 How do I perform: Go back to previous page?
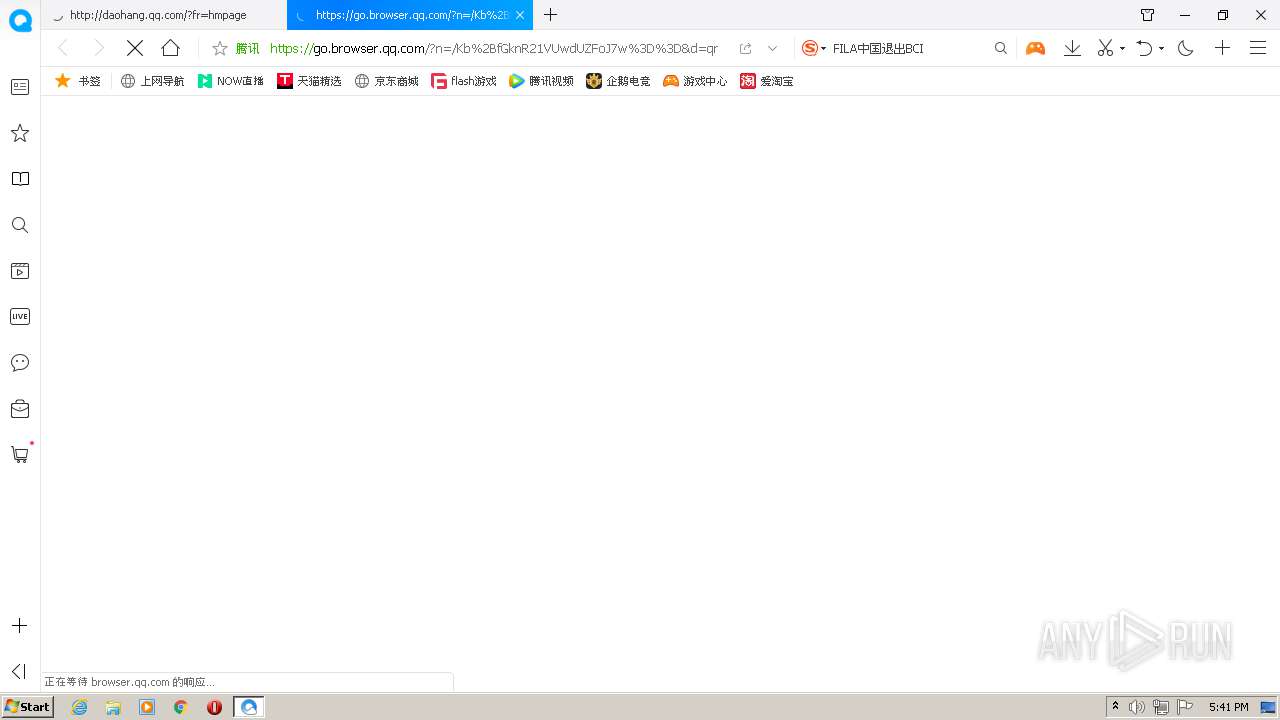(62, 48)
